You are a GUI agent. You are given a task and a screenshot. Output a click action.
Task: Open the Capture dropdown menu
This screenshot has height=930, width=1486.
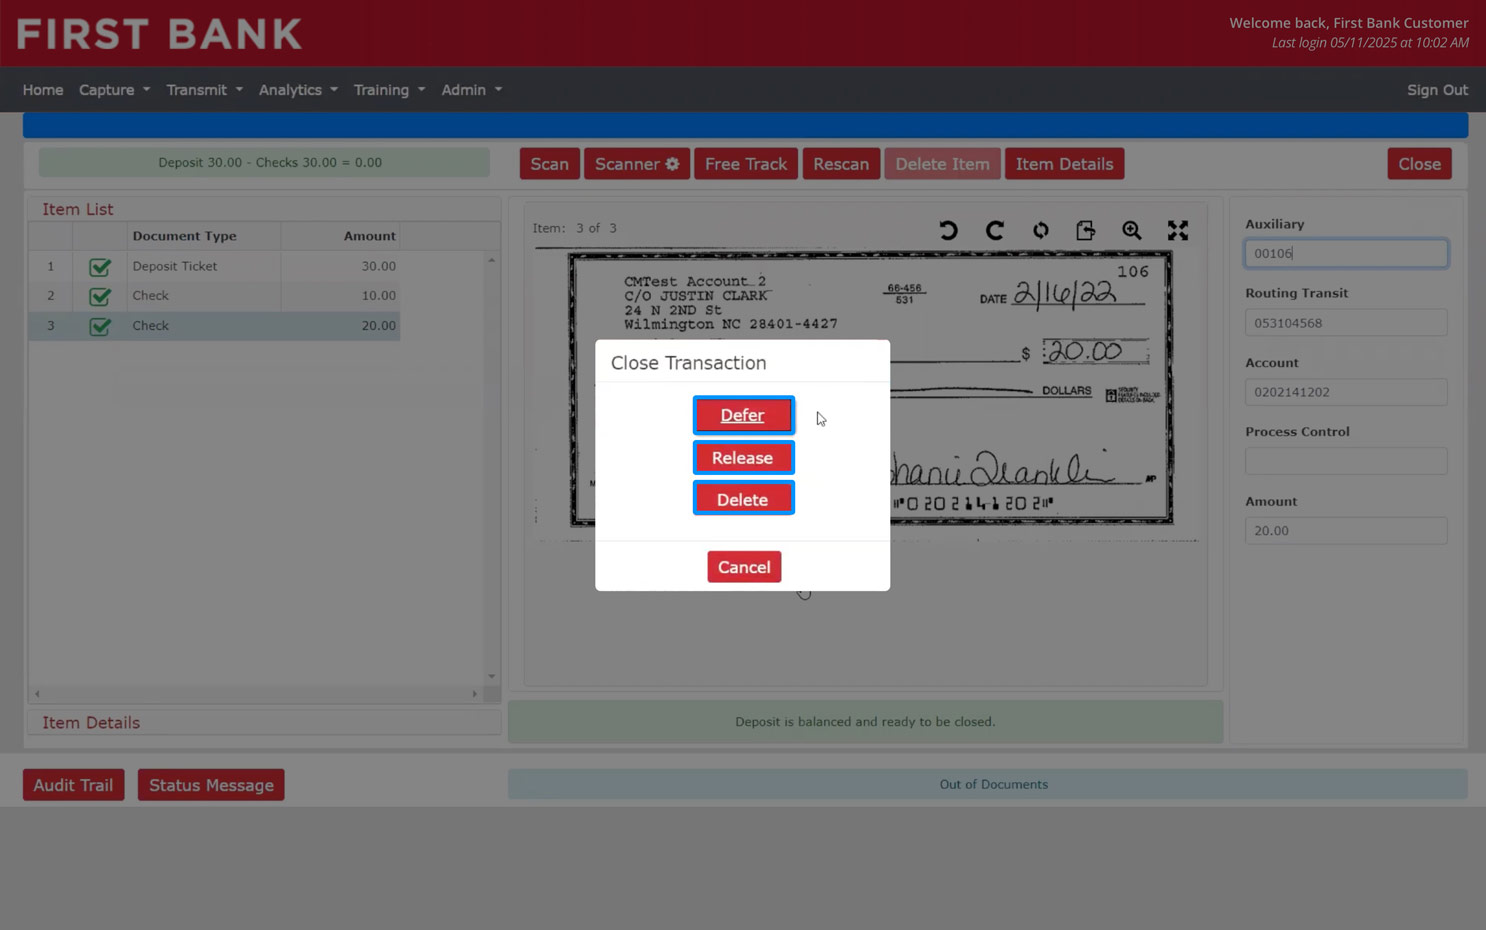pos(114,90)
